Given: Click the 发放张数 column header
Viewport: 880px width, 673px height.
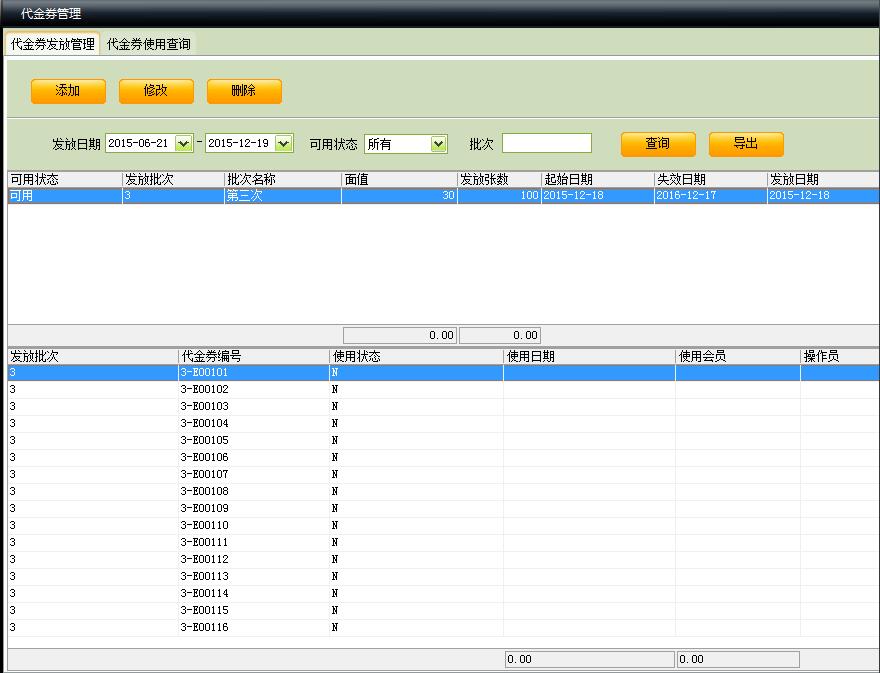Looking at the screenshot, I should coord(499,180).
